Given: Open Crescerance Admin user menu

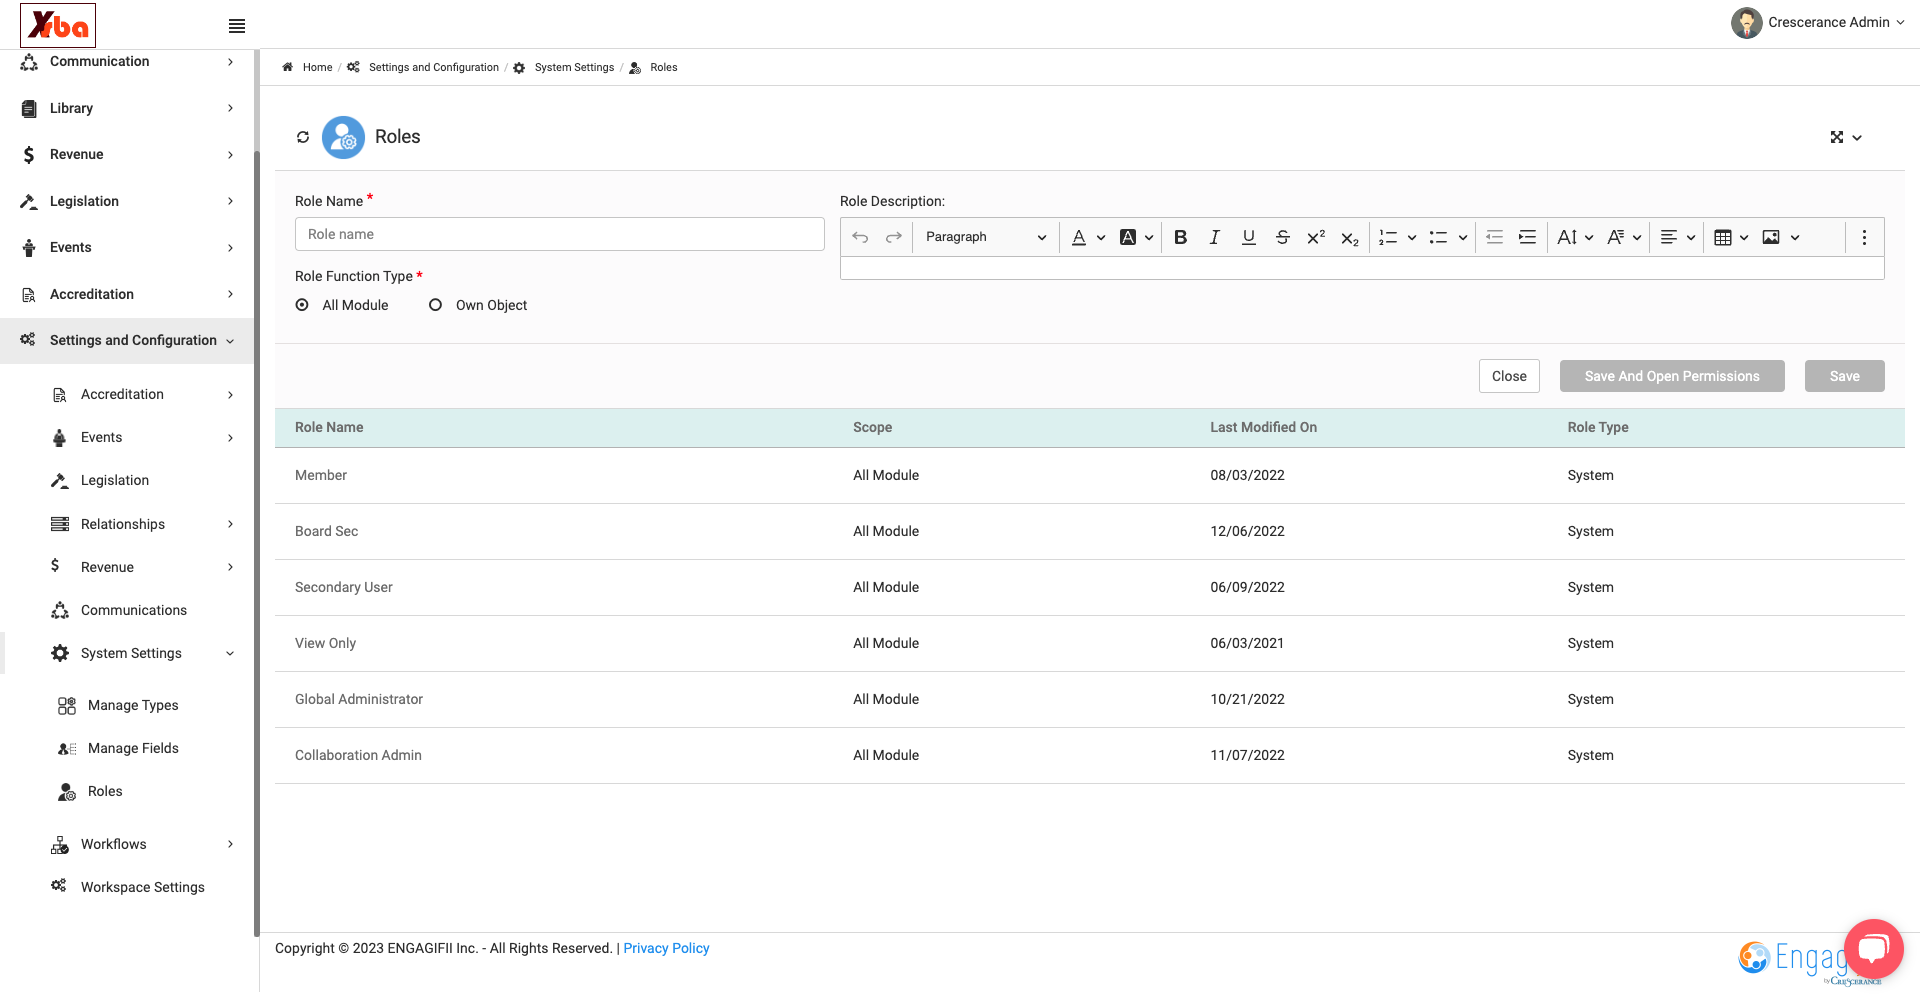Looking at the screenshot, I should click(1818, 23).
